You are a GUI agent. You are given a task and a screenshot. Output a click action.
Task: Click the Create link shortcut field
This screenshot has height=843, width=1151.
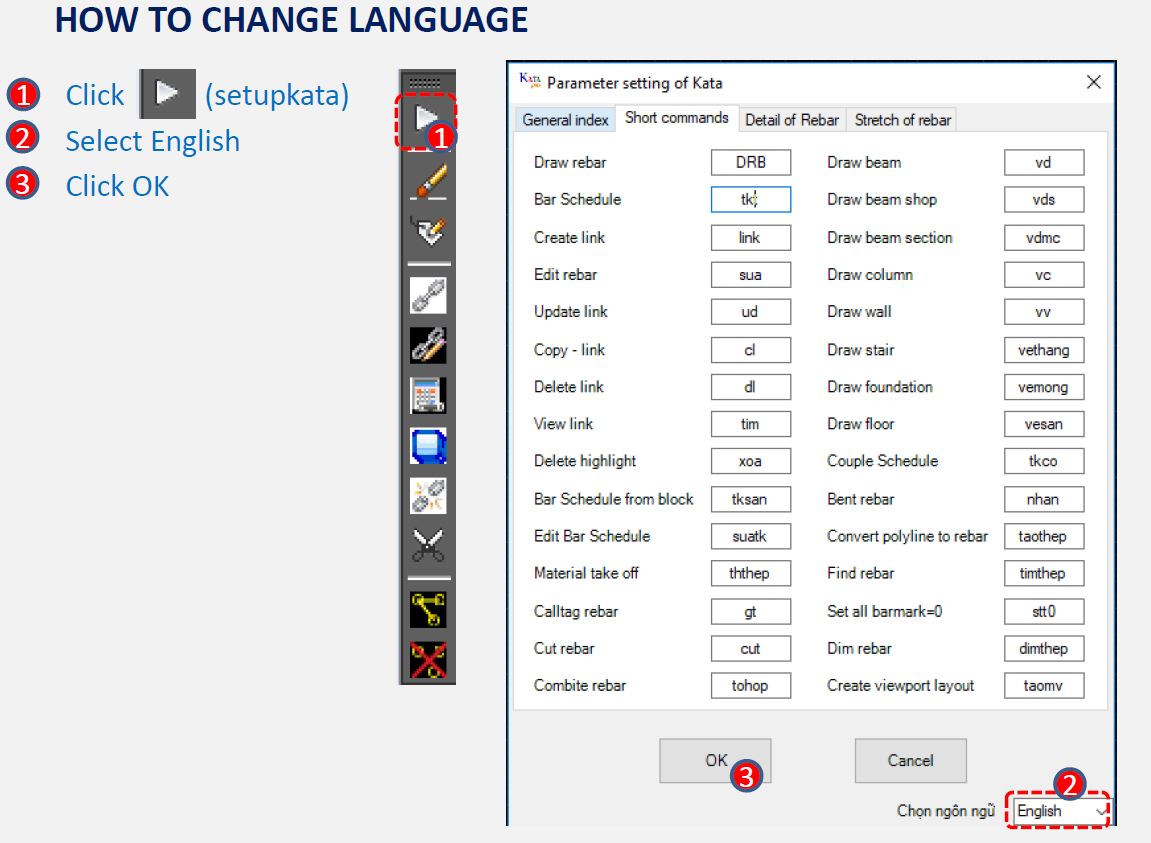point(750,237)
